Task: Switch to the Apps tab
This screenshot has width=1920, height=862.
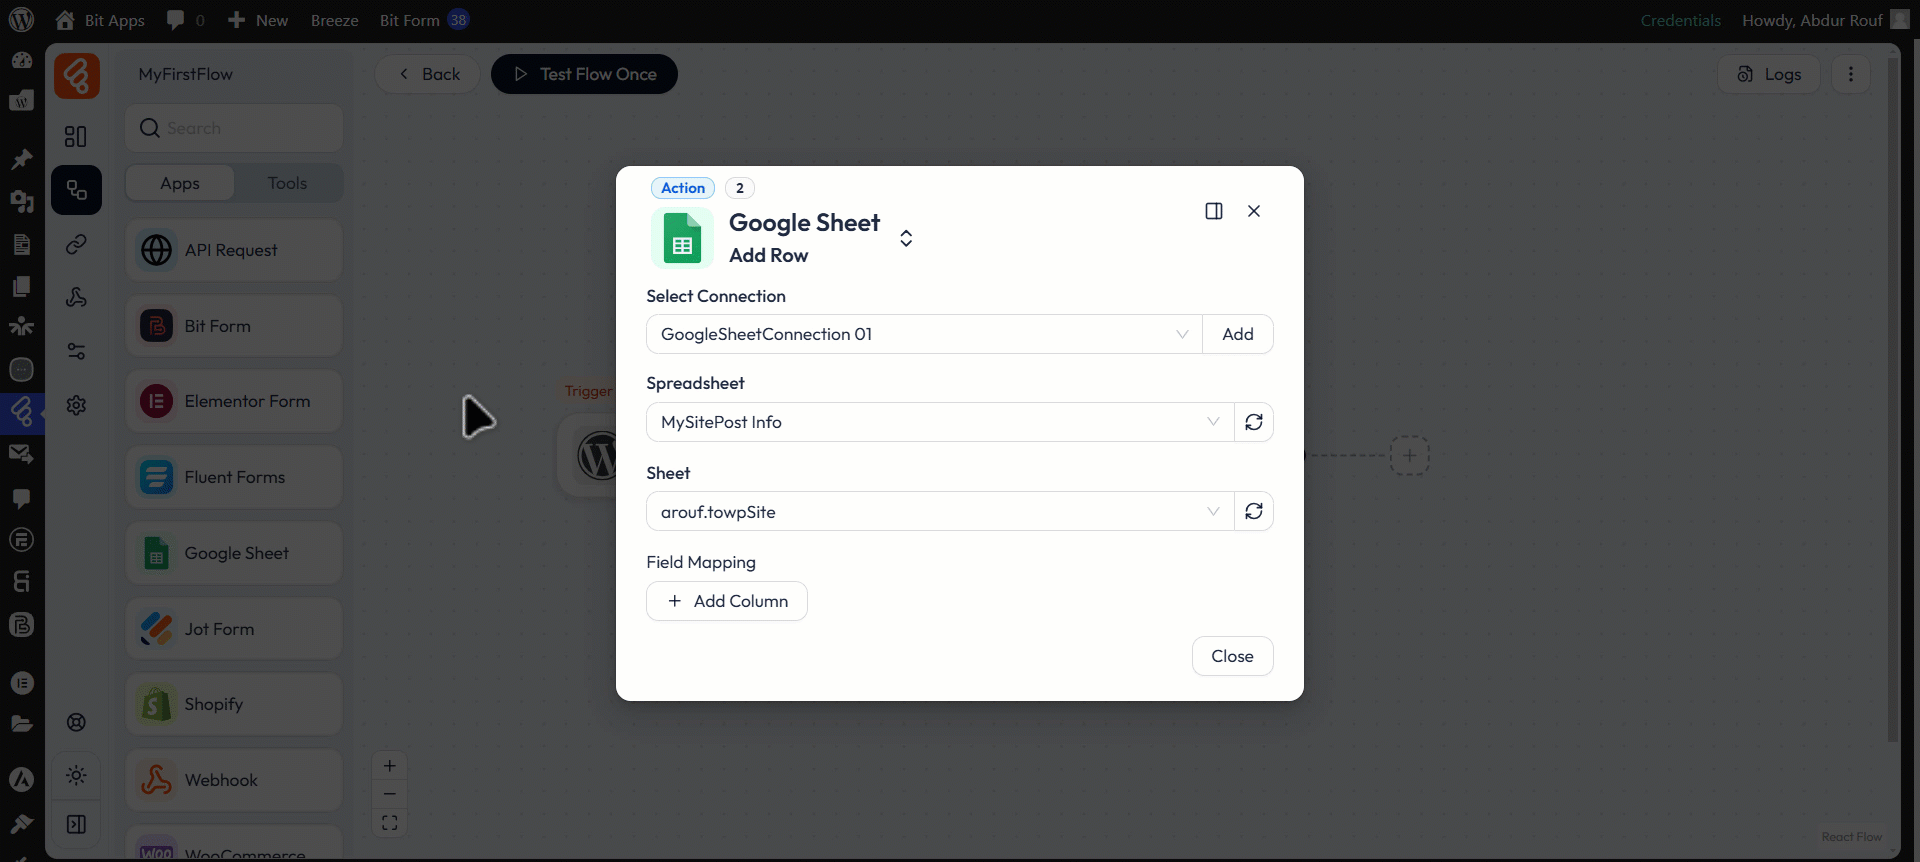Action: 180,183
